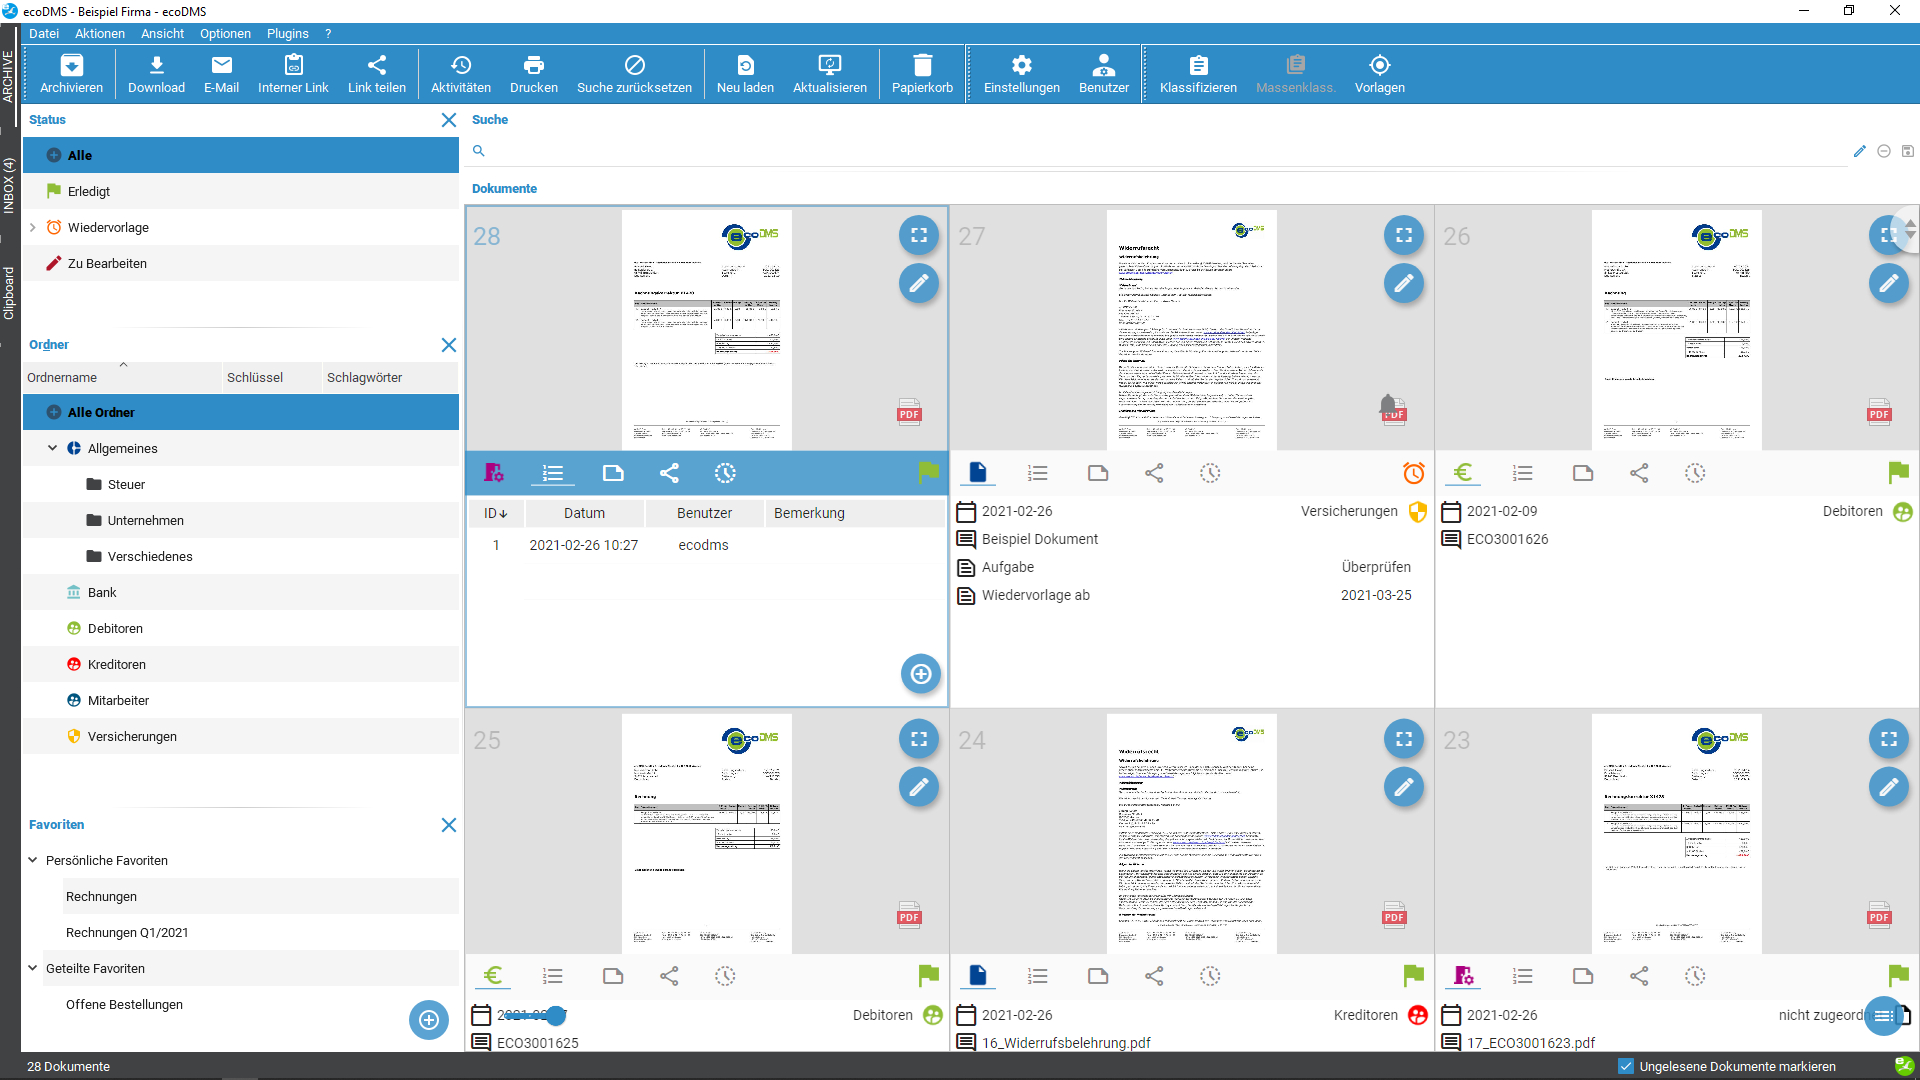Click the plus button on document 28
Viewport: 1920px width, 1080px height.
[920, 674]
